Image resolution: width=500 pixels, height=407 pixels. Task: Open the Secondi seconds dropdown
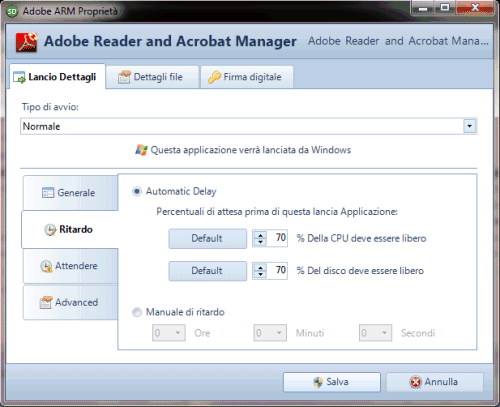click(x=375, y=333)
